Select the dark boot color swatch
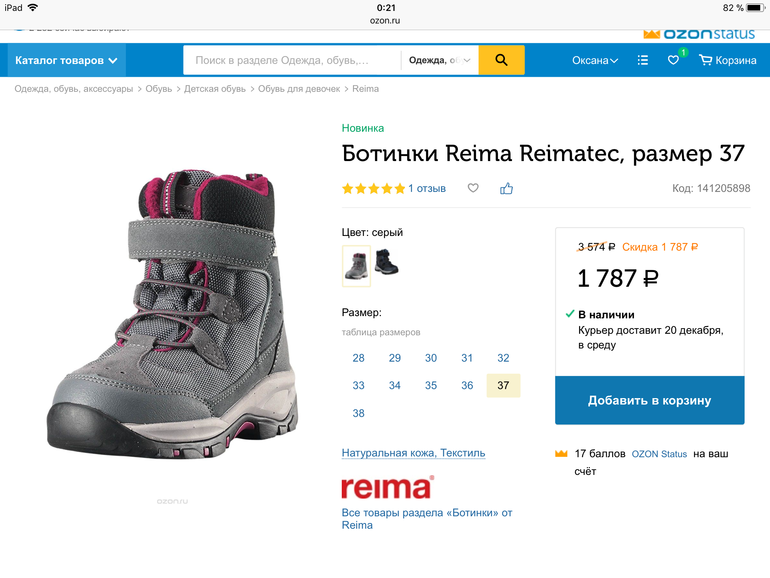The image size is (770, 578). coord(386,264)
